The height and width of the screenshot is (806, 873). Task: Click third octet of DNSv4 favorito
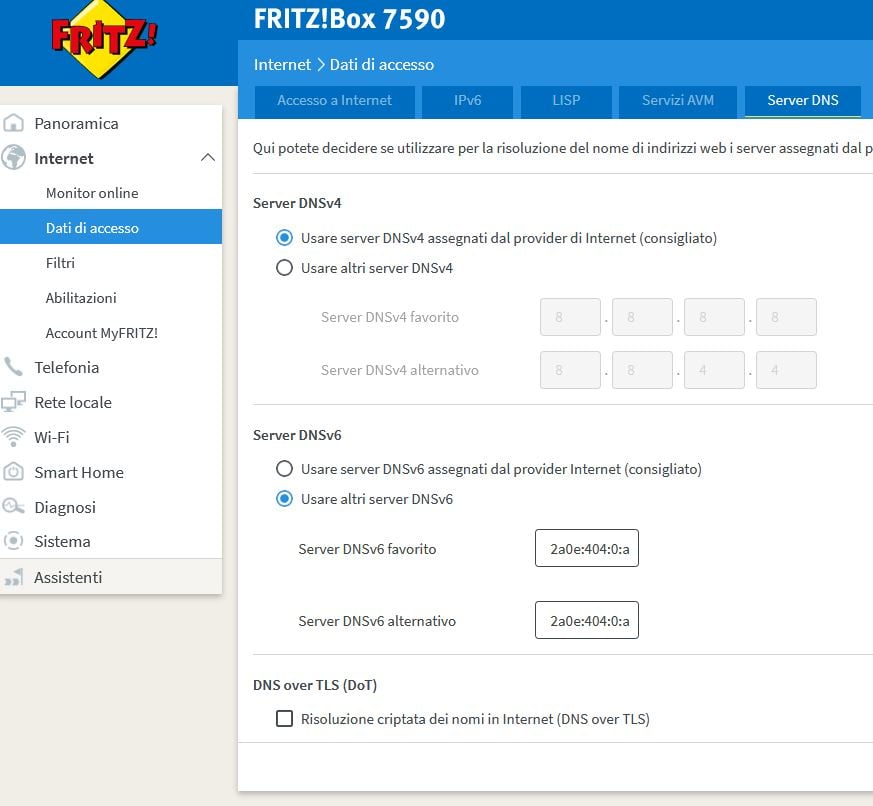[x=714, y=317]
